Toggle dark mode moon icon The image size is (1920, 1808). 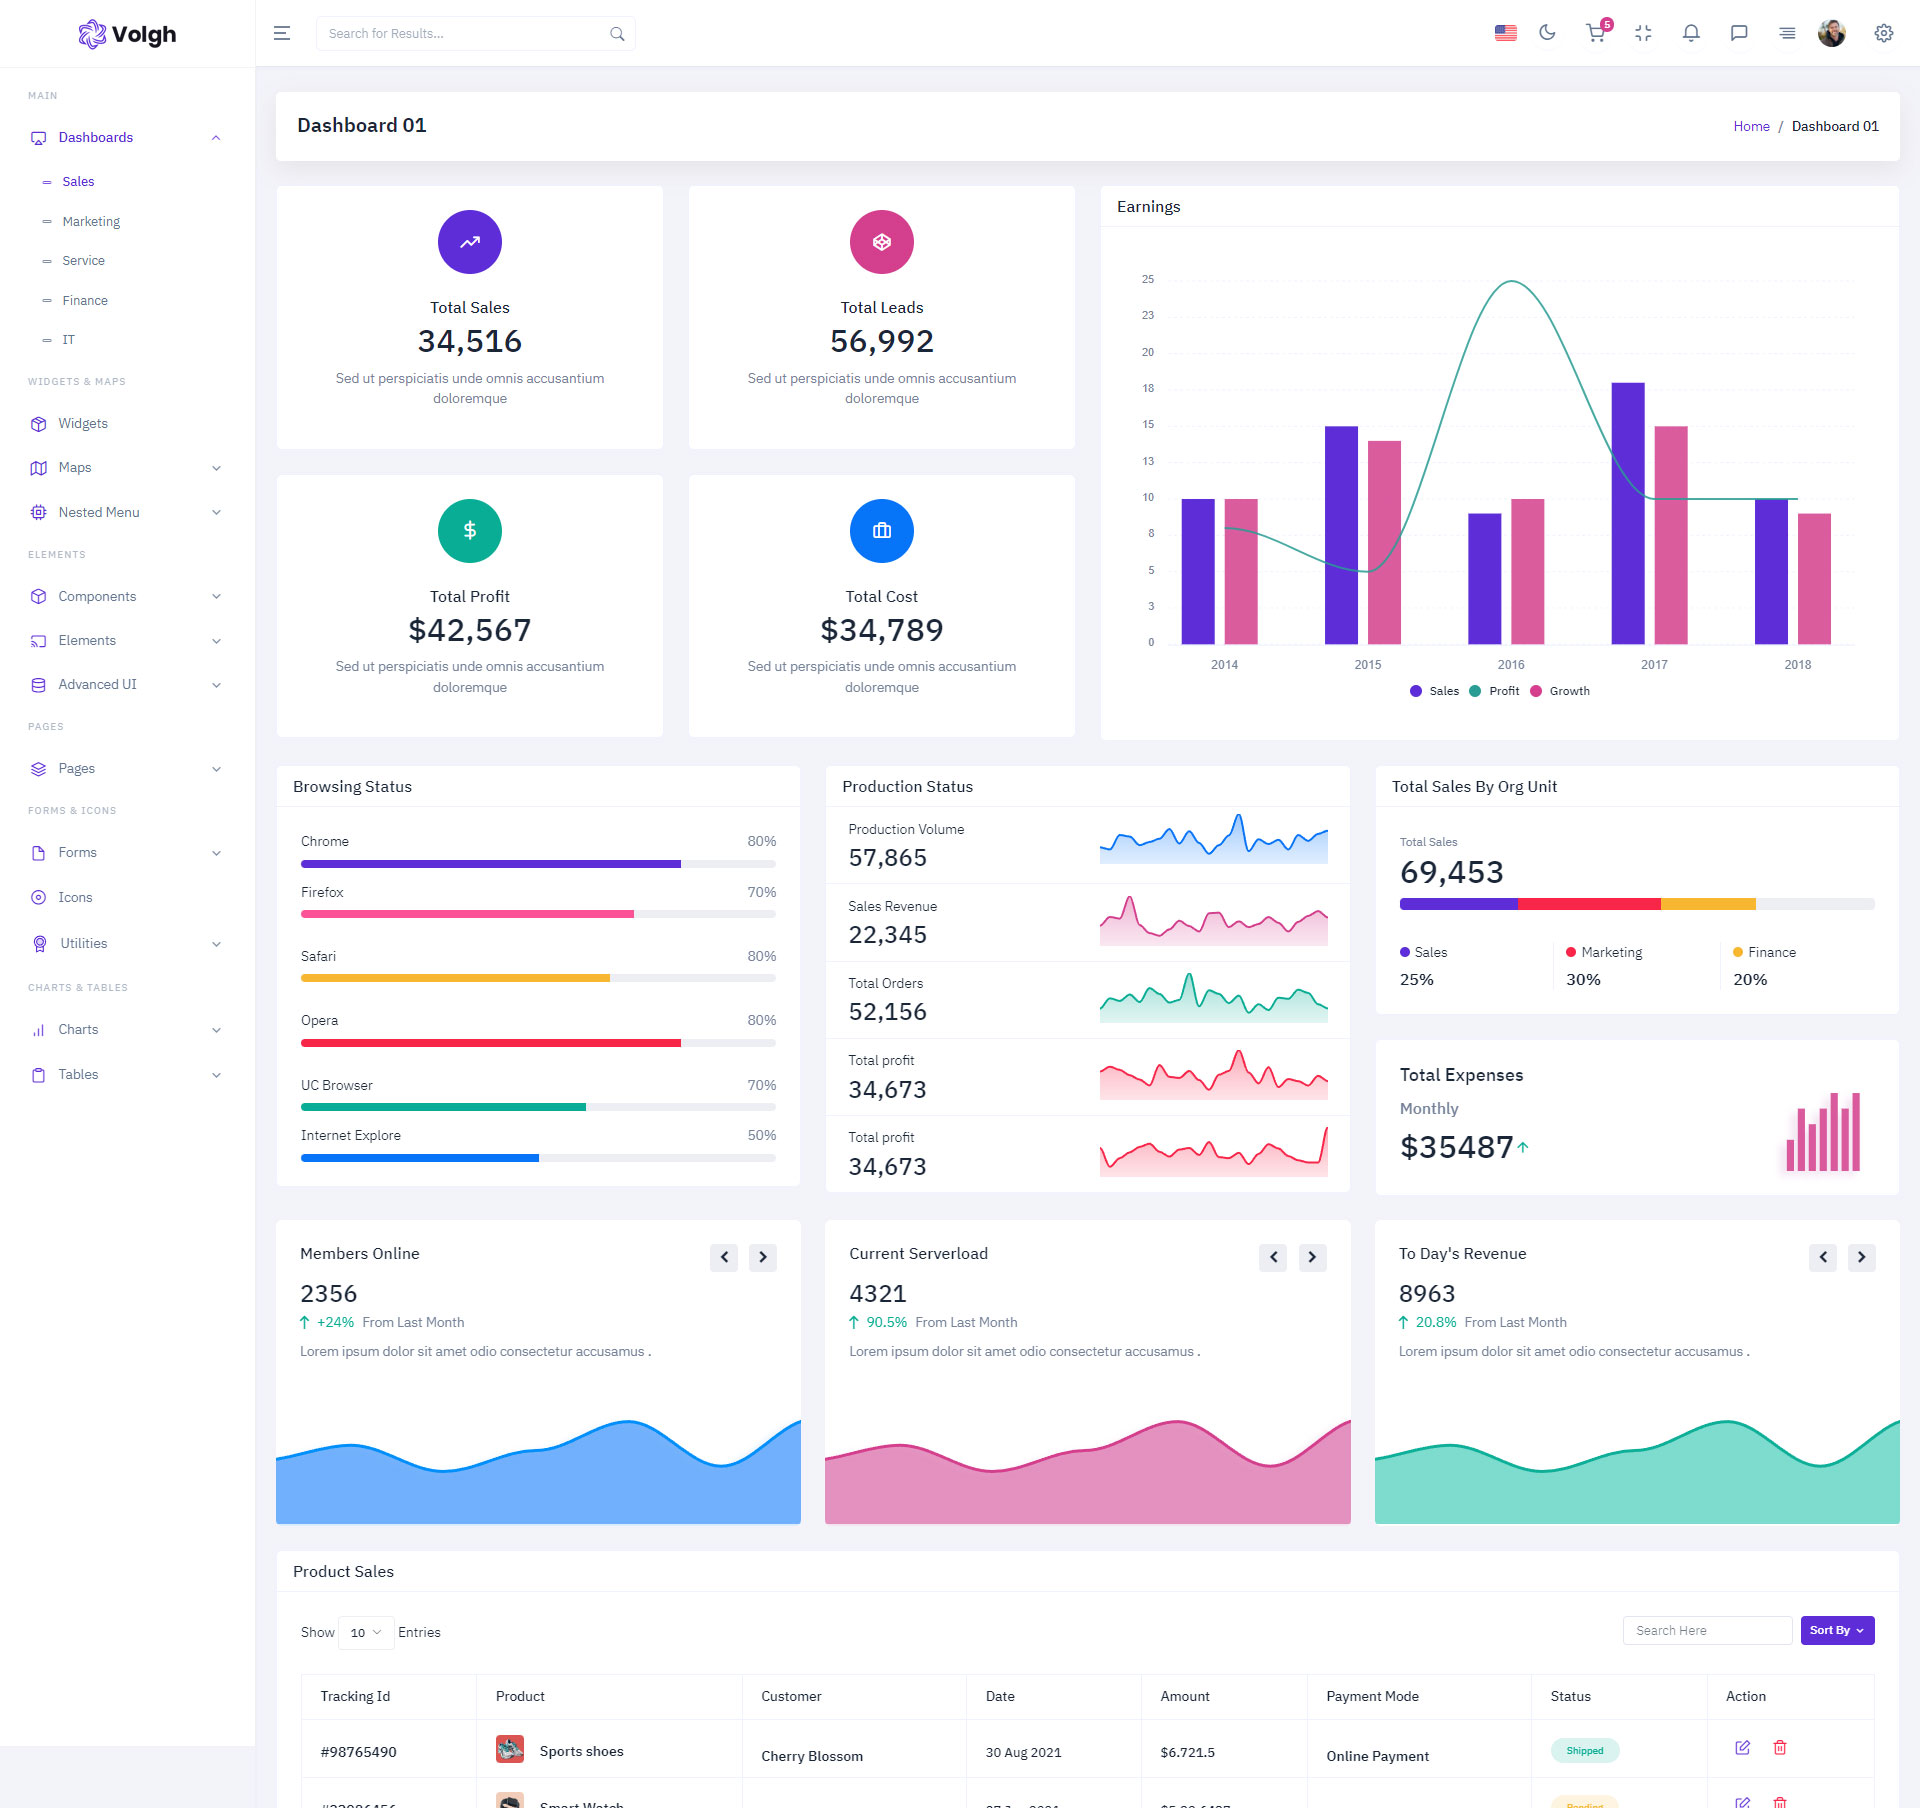(1547, 33)
